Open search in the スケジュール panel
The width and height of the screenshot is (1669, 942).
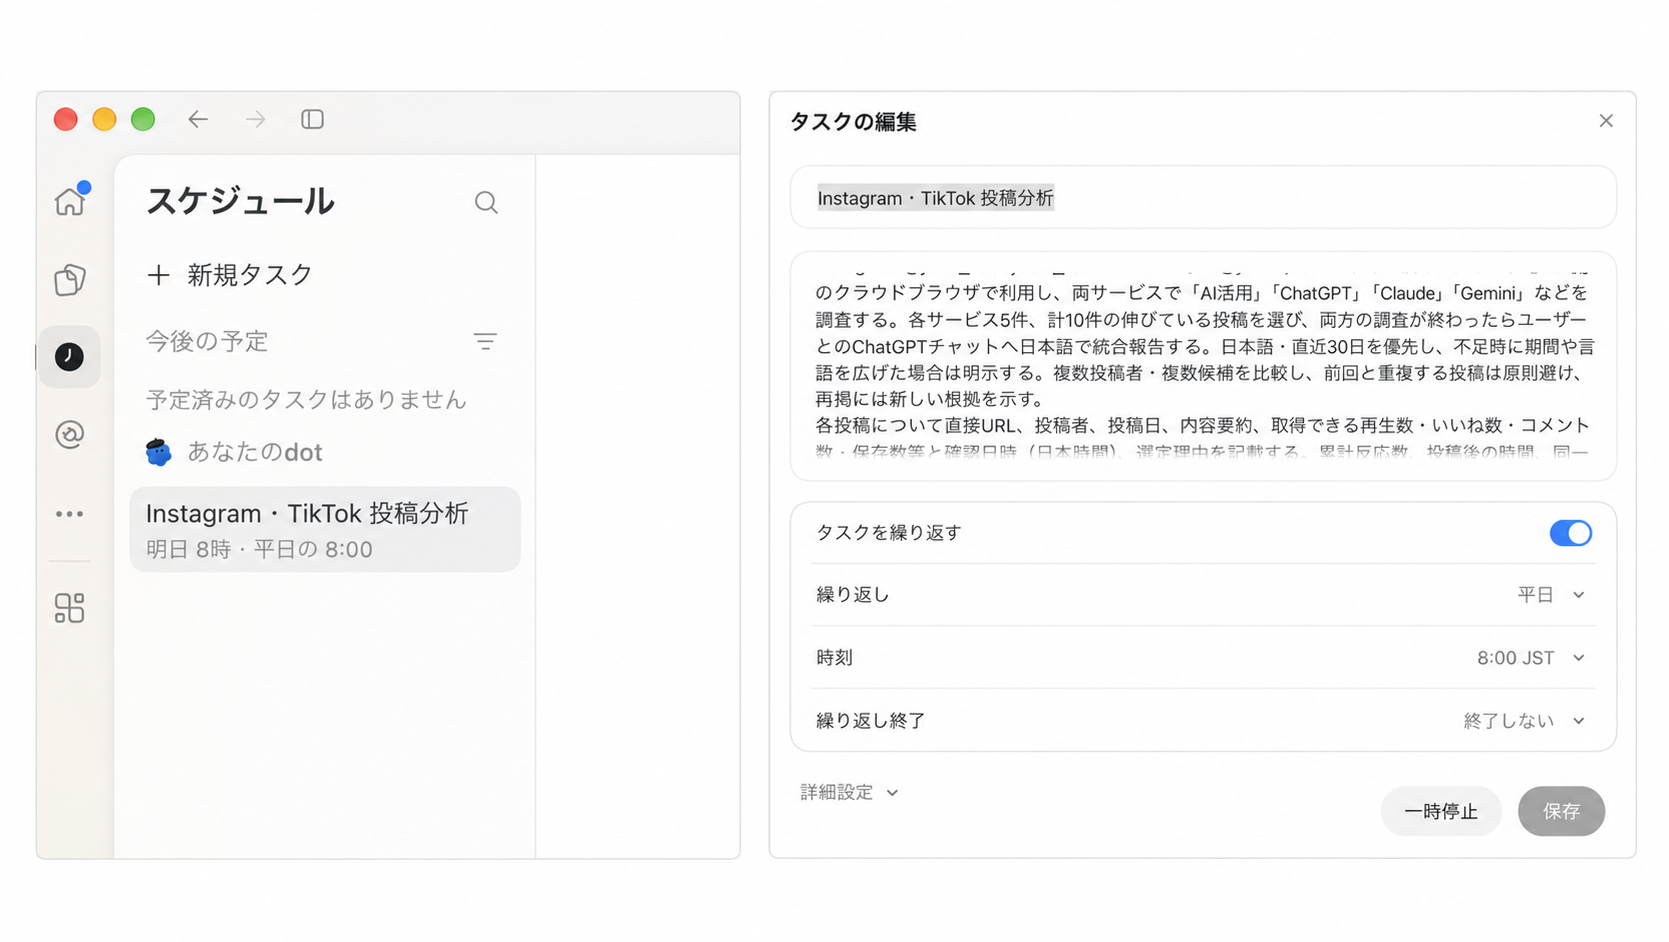click(x=486, y=202)
